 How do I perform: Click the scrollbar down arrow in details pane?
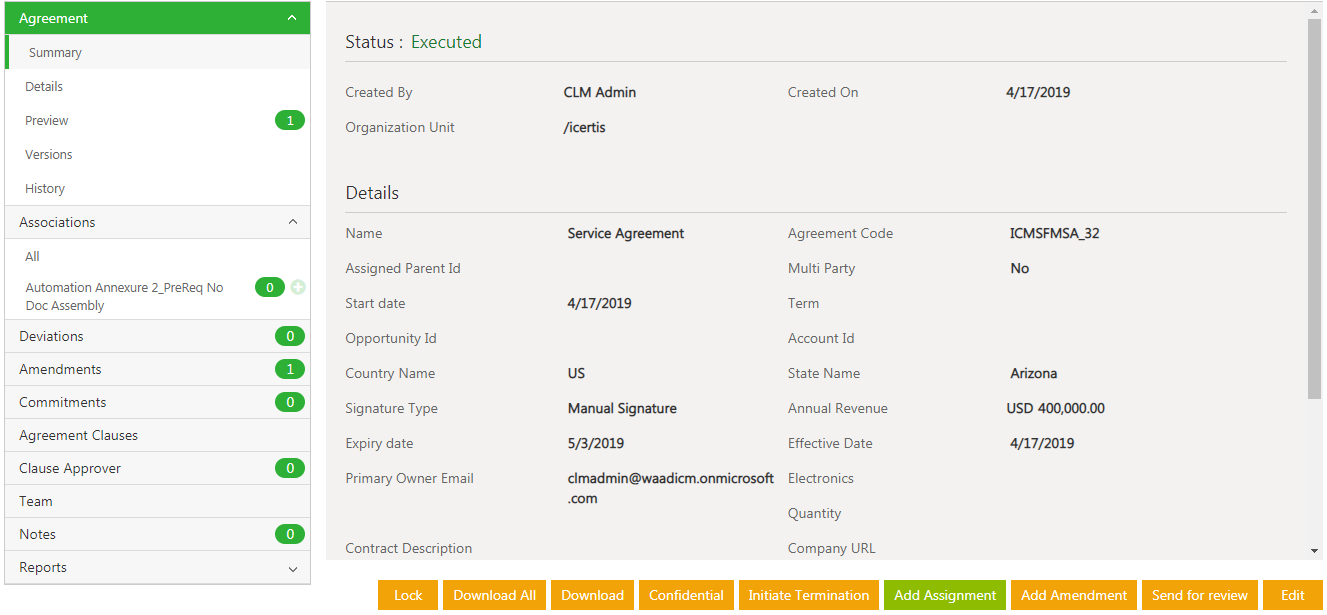pyautogui.click(x=1314, y=550)
